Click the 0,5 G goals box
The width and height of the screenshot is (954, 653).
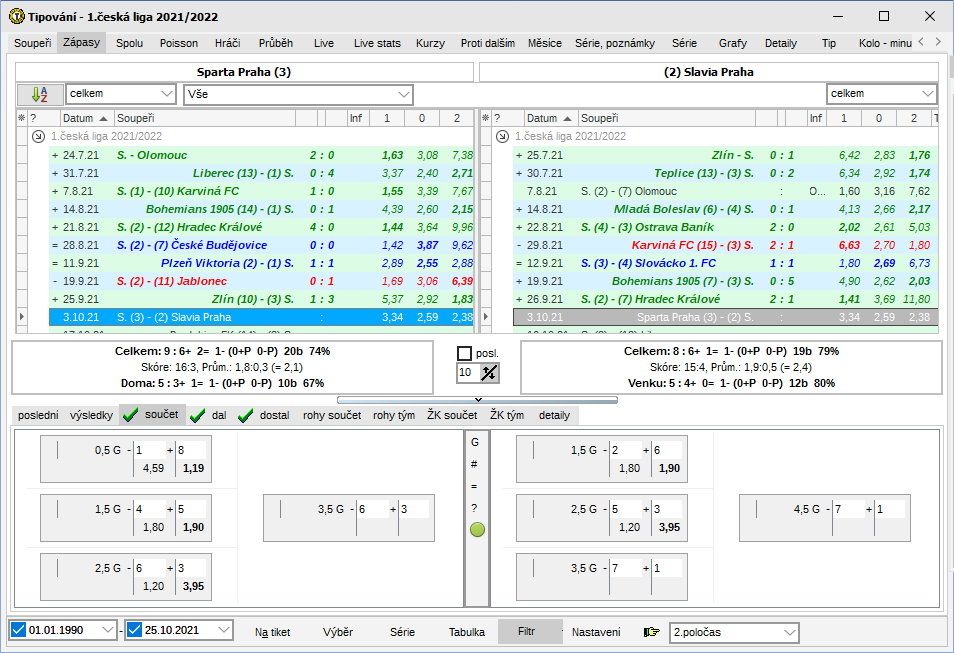(x=126, y=459)
